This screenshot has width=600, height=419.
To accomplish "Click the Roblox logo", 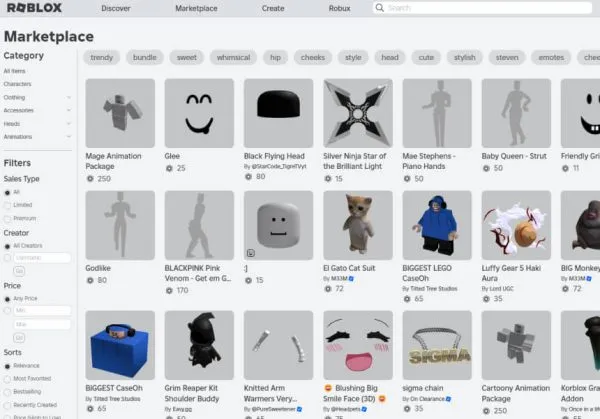I will pos(34,8).
